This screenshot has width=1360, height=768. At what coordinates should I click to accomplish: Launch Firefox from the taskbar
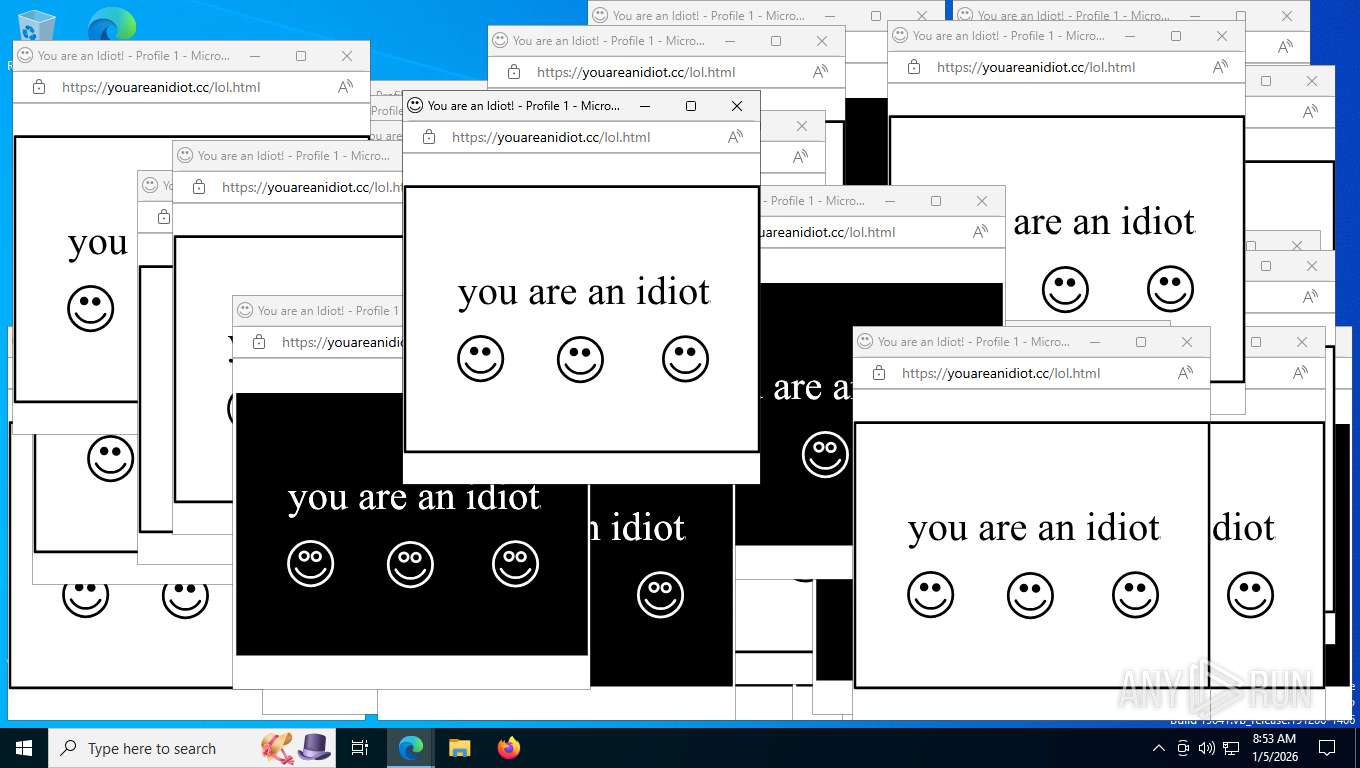[508, 748]
